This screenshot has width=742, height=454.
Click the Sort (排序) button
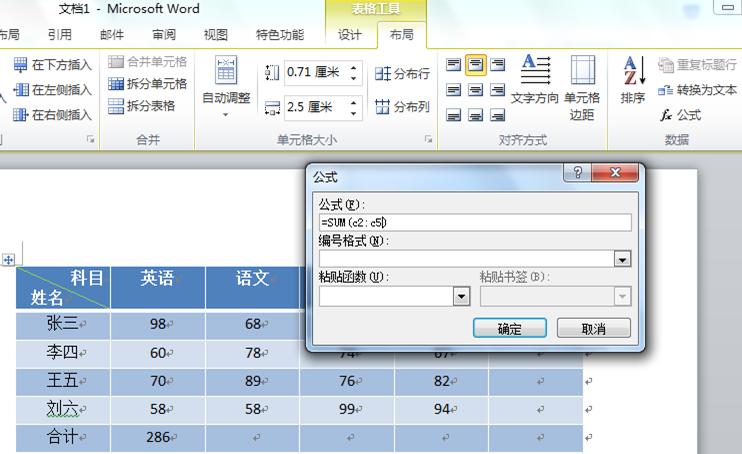(633, 80)
